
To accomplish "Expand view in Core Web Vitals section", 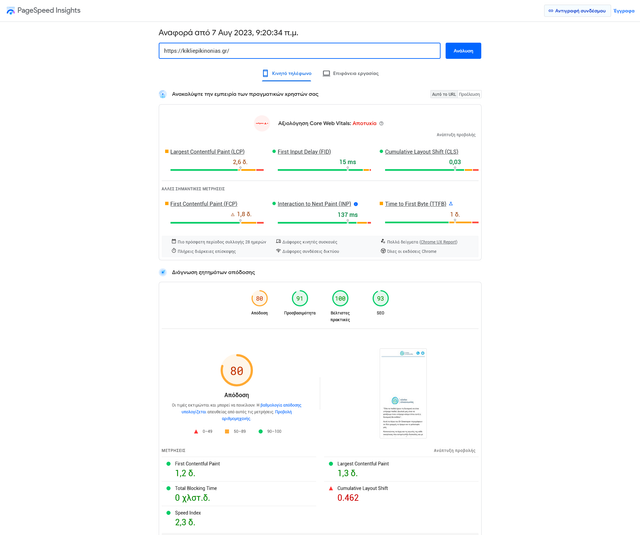I will tap(456, 135).
